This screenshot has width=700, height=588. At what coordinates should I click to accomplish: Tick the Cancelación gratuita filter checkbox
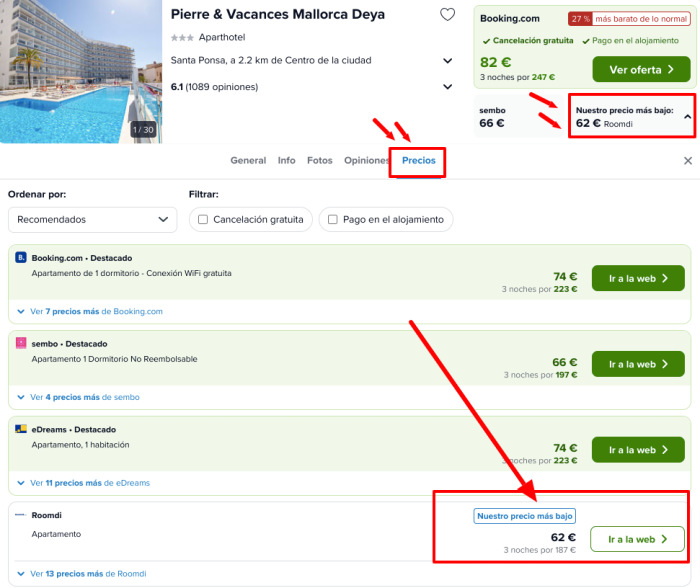tap(203, 219)
